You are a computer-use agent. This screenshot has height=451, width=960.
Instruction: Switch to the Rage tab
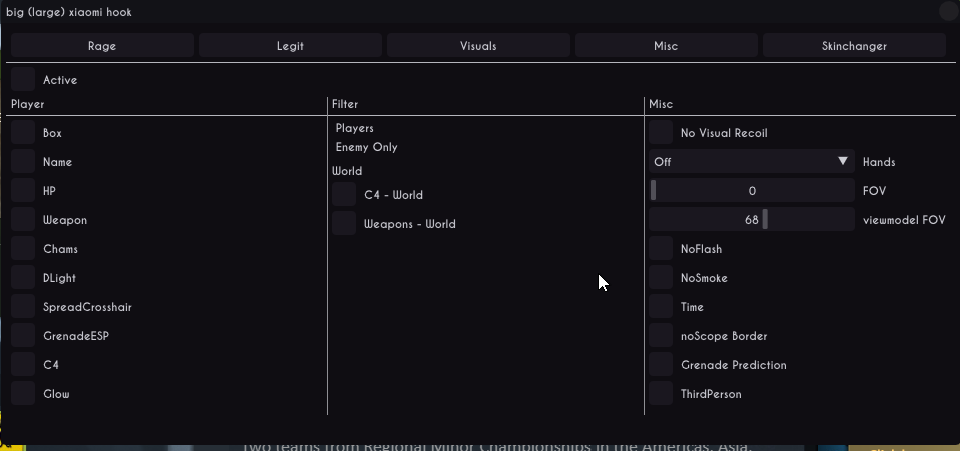coord(102,45)
